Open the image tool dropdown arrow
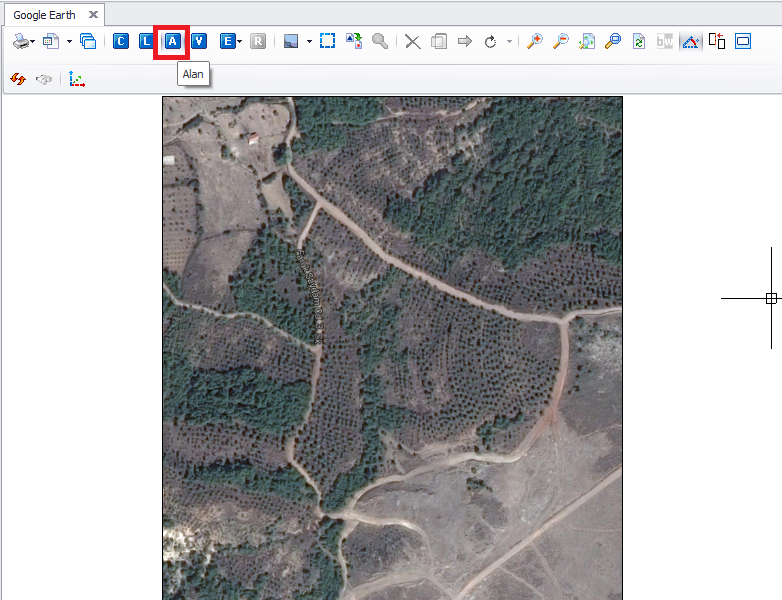This screenshot has height=600, width=782. click(x=309, y=42)
